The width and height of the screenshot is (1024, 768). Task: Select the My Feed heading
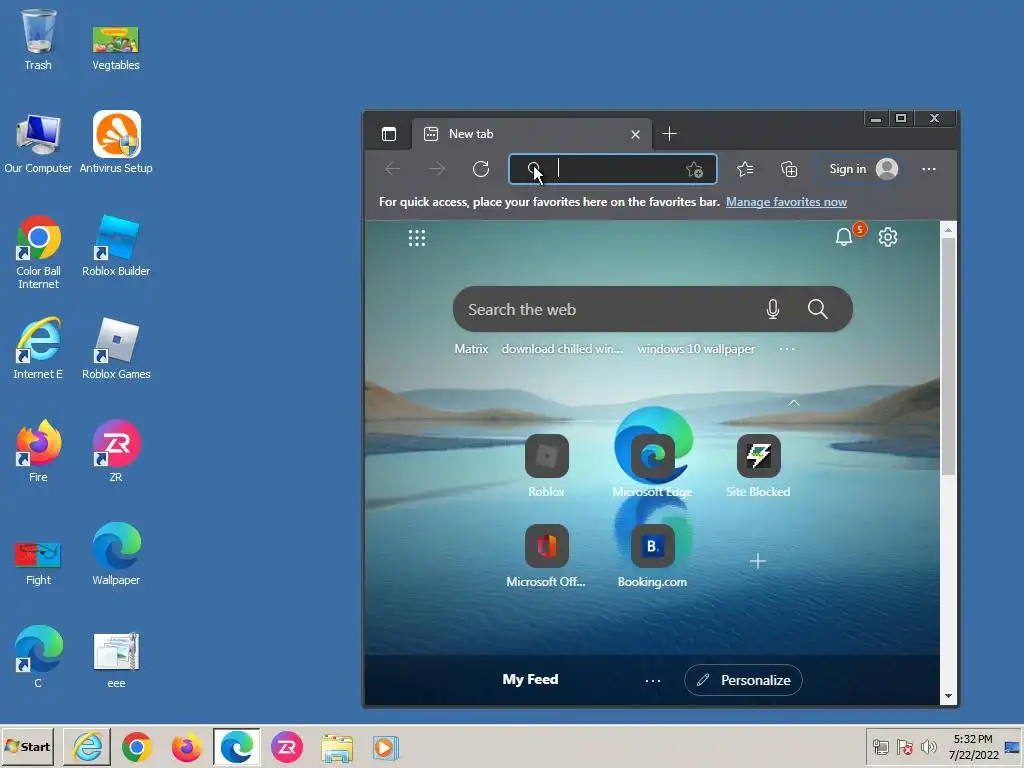pyautogui.click(x=530, y=679)
